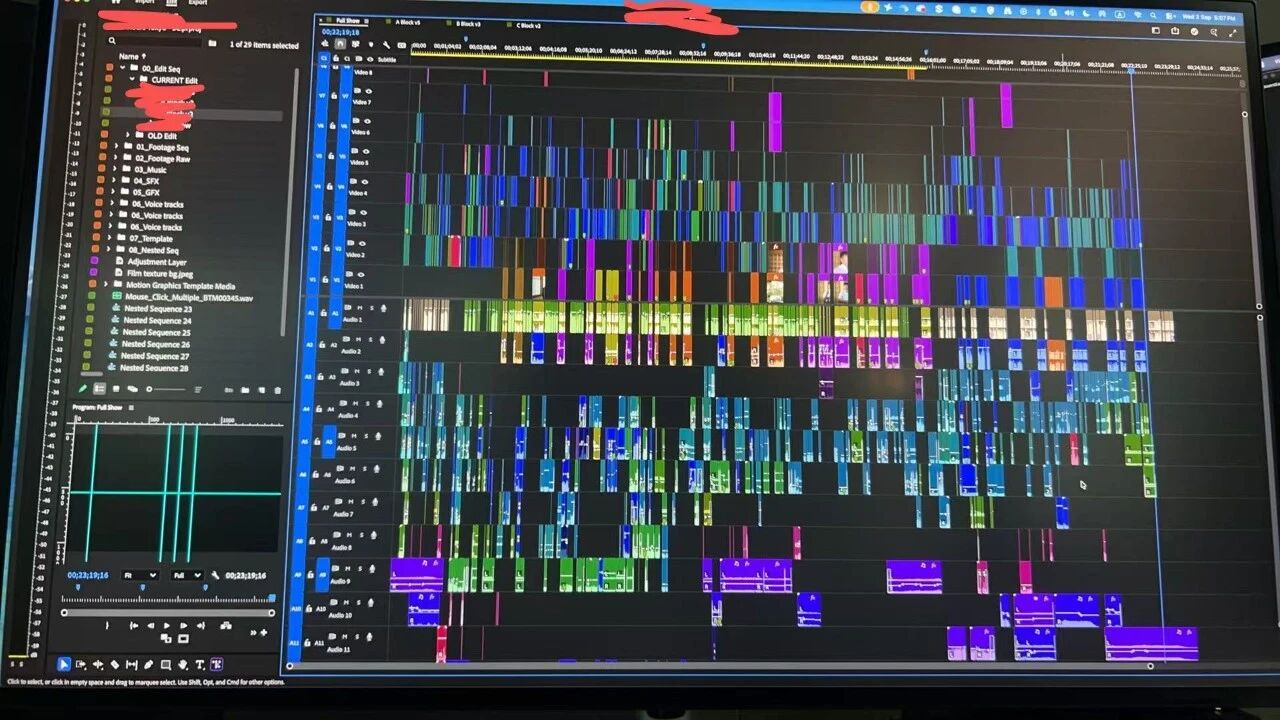1280x720 pixels.
Task: Select the Hand tool
Action: [182, 664]
